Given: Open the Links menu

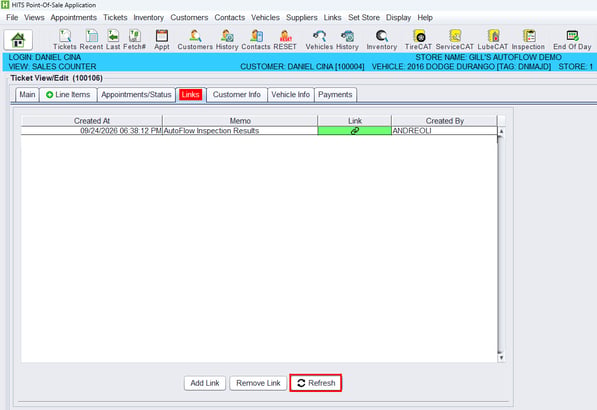Looking at the screenshot, I should pyautogui.click(x=332, y=18).
